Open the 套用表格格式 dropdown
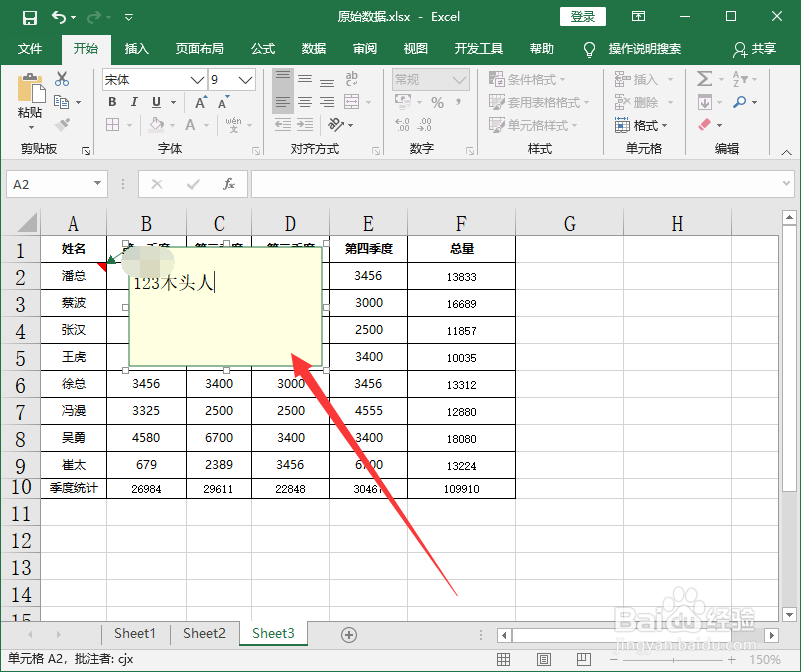Screen dimensions: 801x672 coord(539,102)
